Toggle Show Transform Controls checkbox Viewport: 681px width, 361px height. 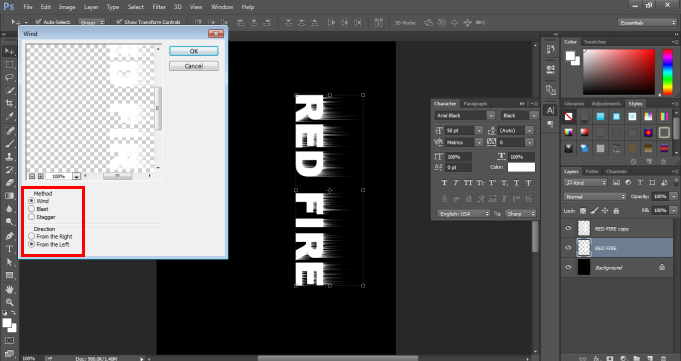pyautogui.click(x=119, y=22)
